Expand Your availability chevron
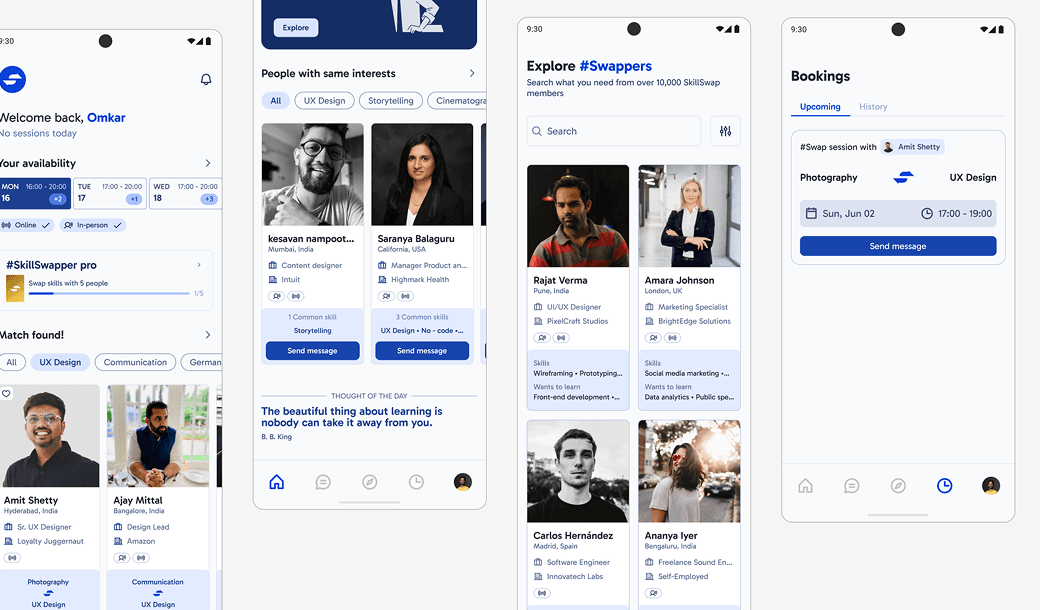The width and height of the screenshot is (1040, 610). 208,163
